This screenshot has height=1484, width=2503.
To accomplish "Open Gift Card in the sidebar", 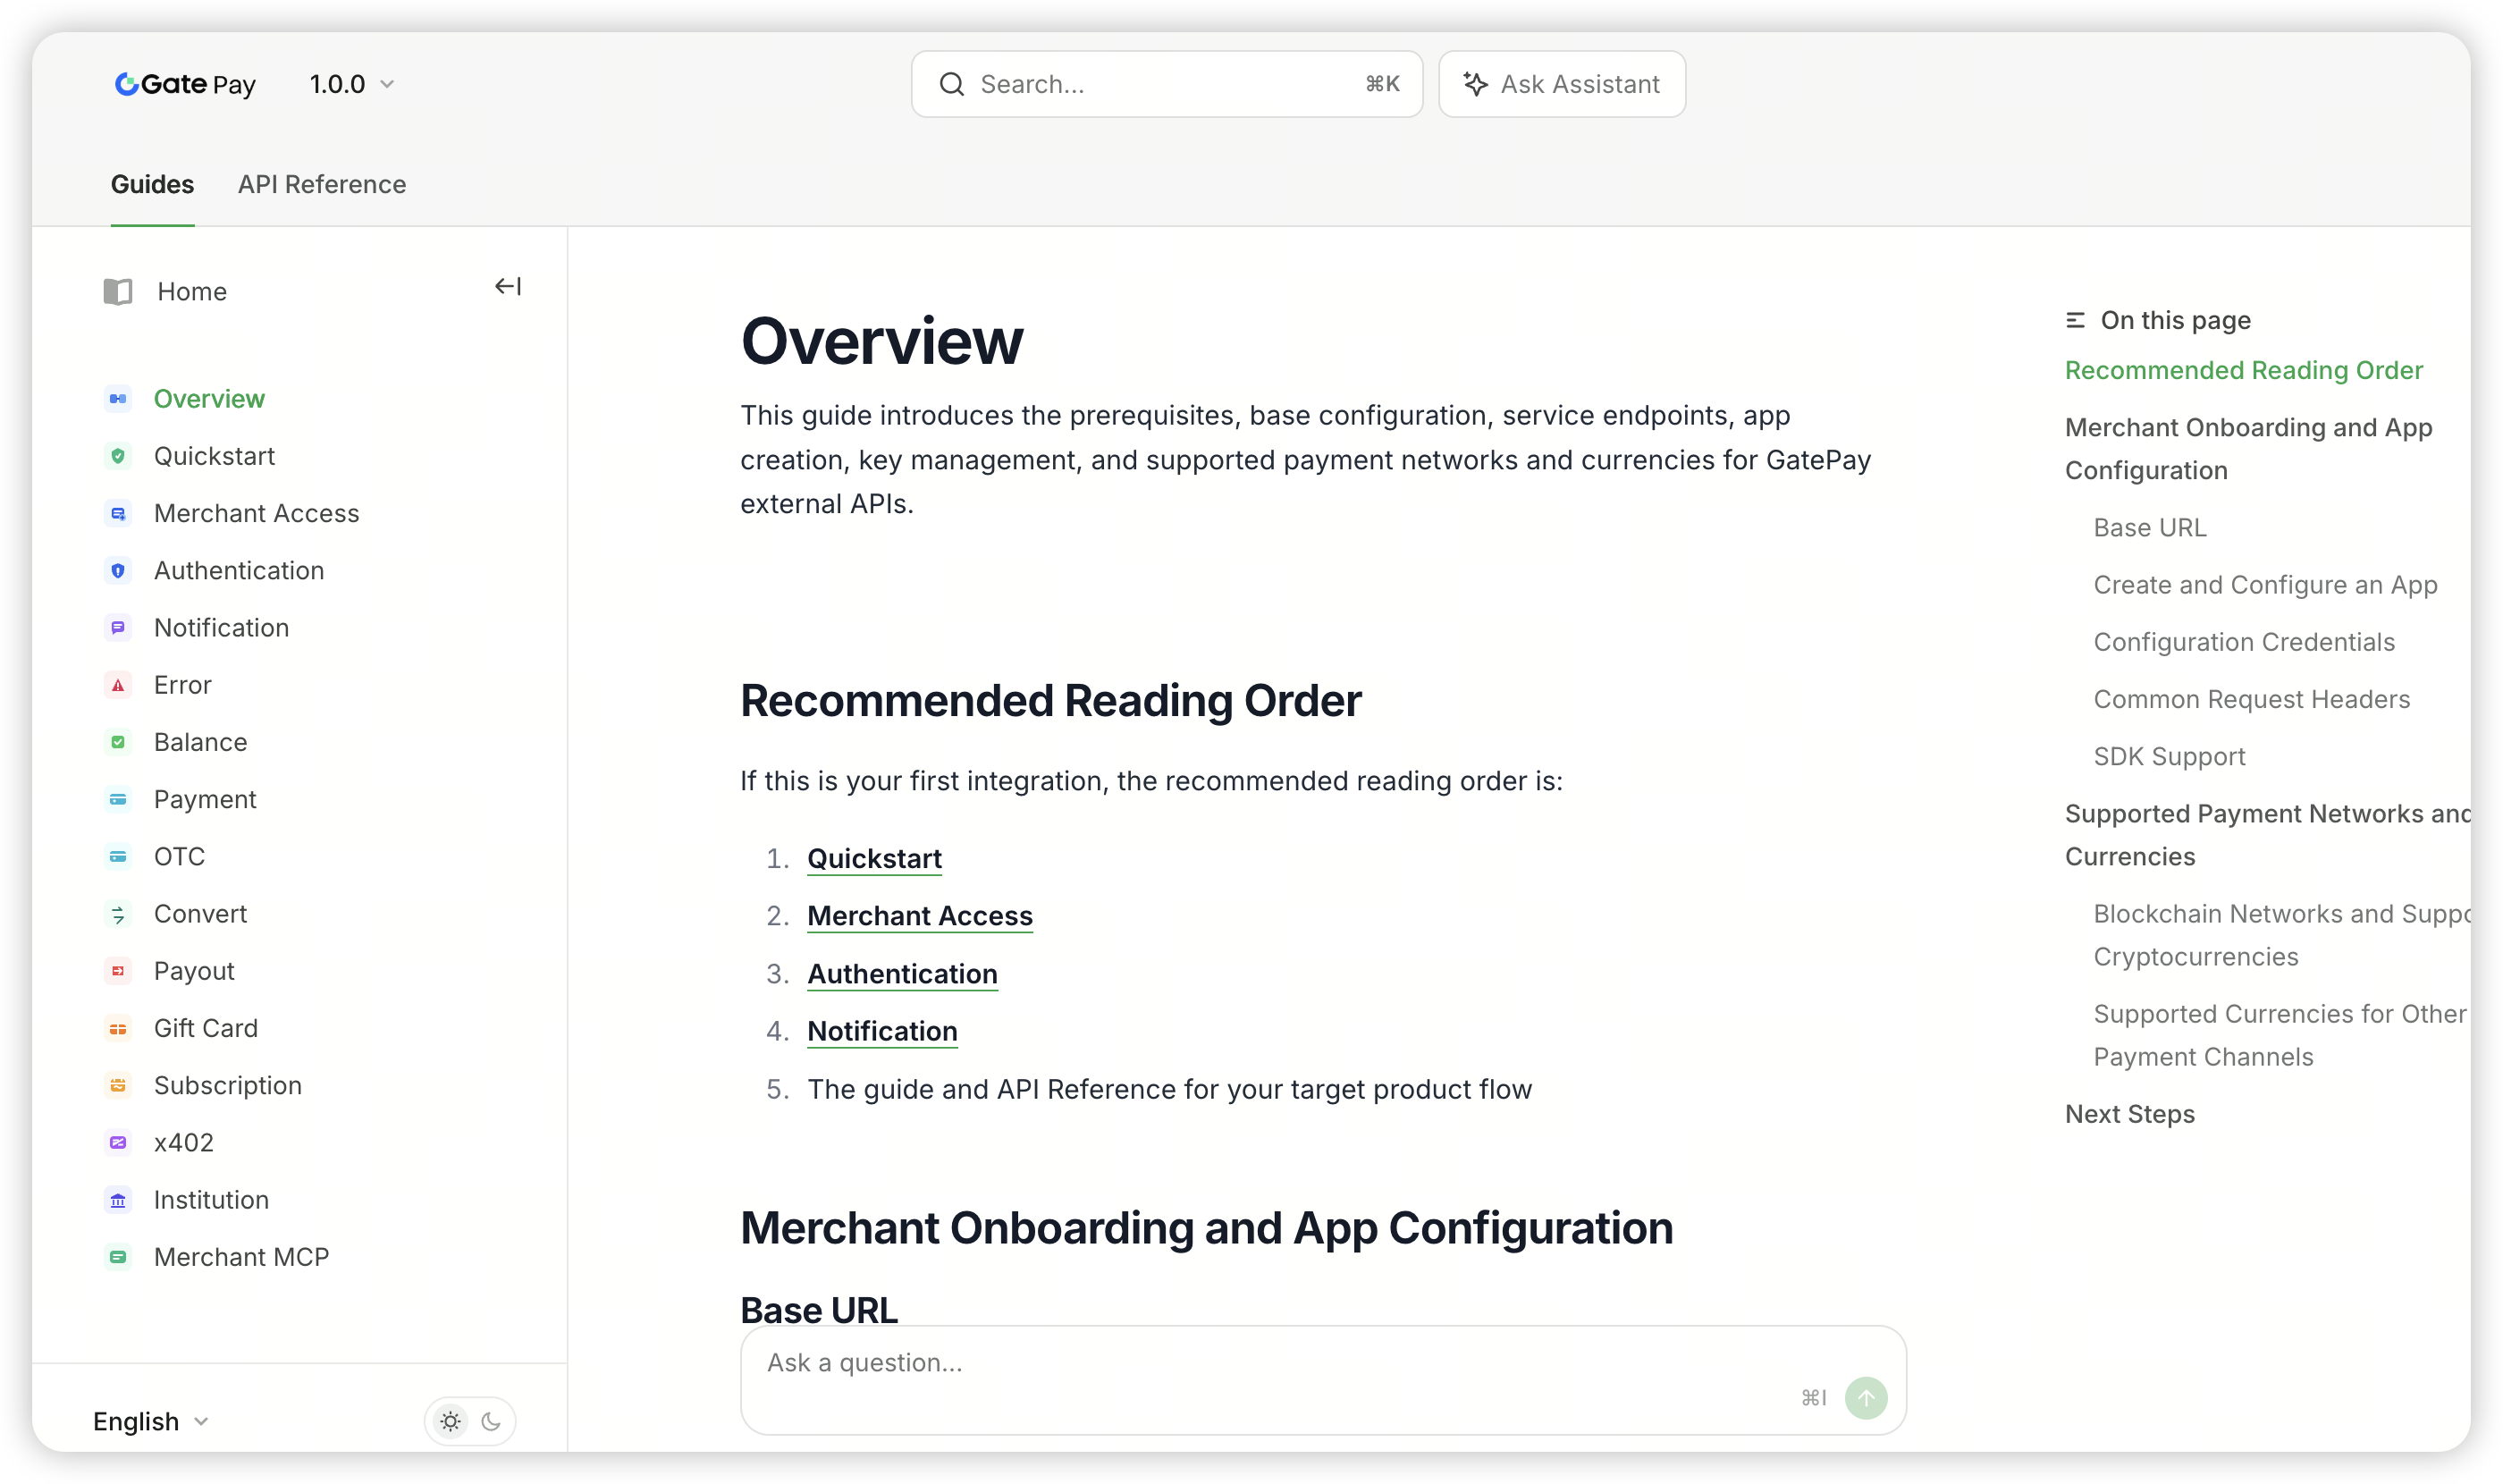I will tap(206, 1028).
